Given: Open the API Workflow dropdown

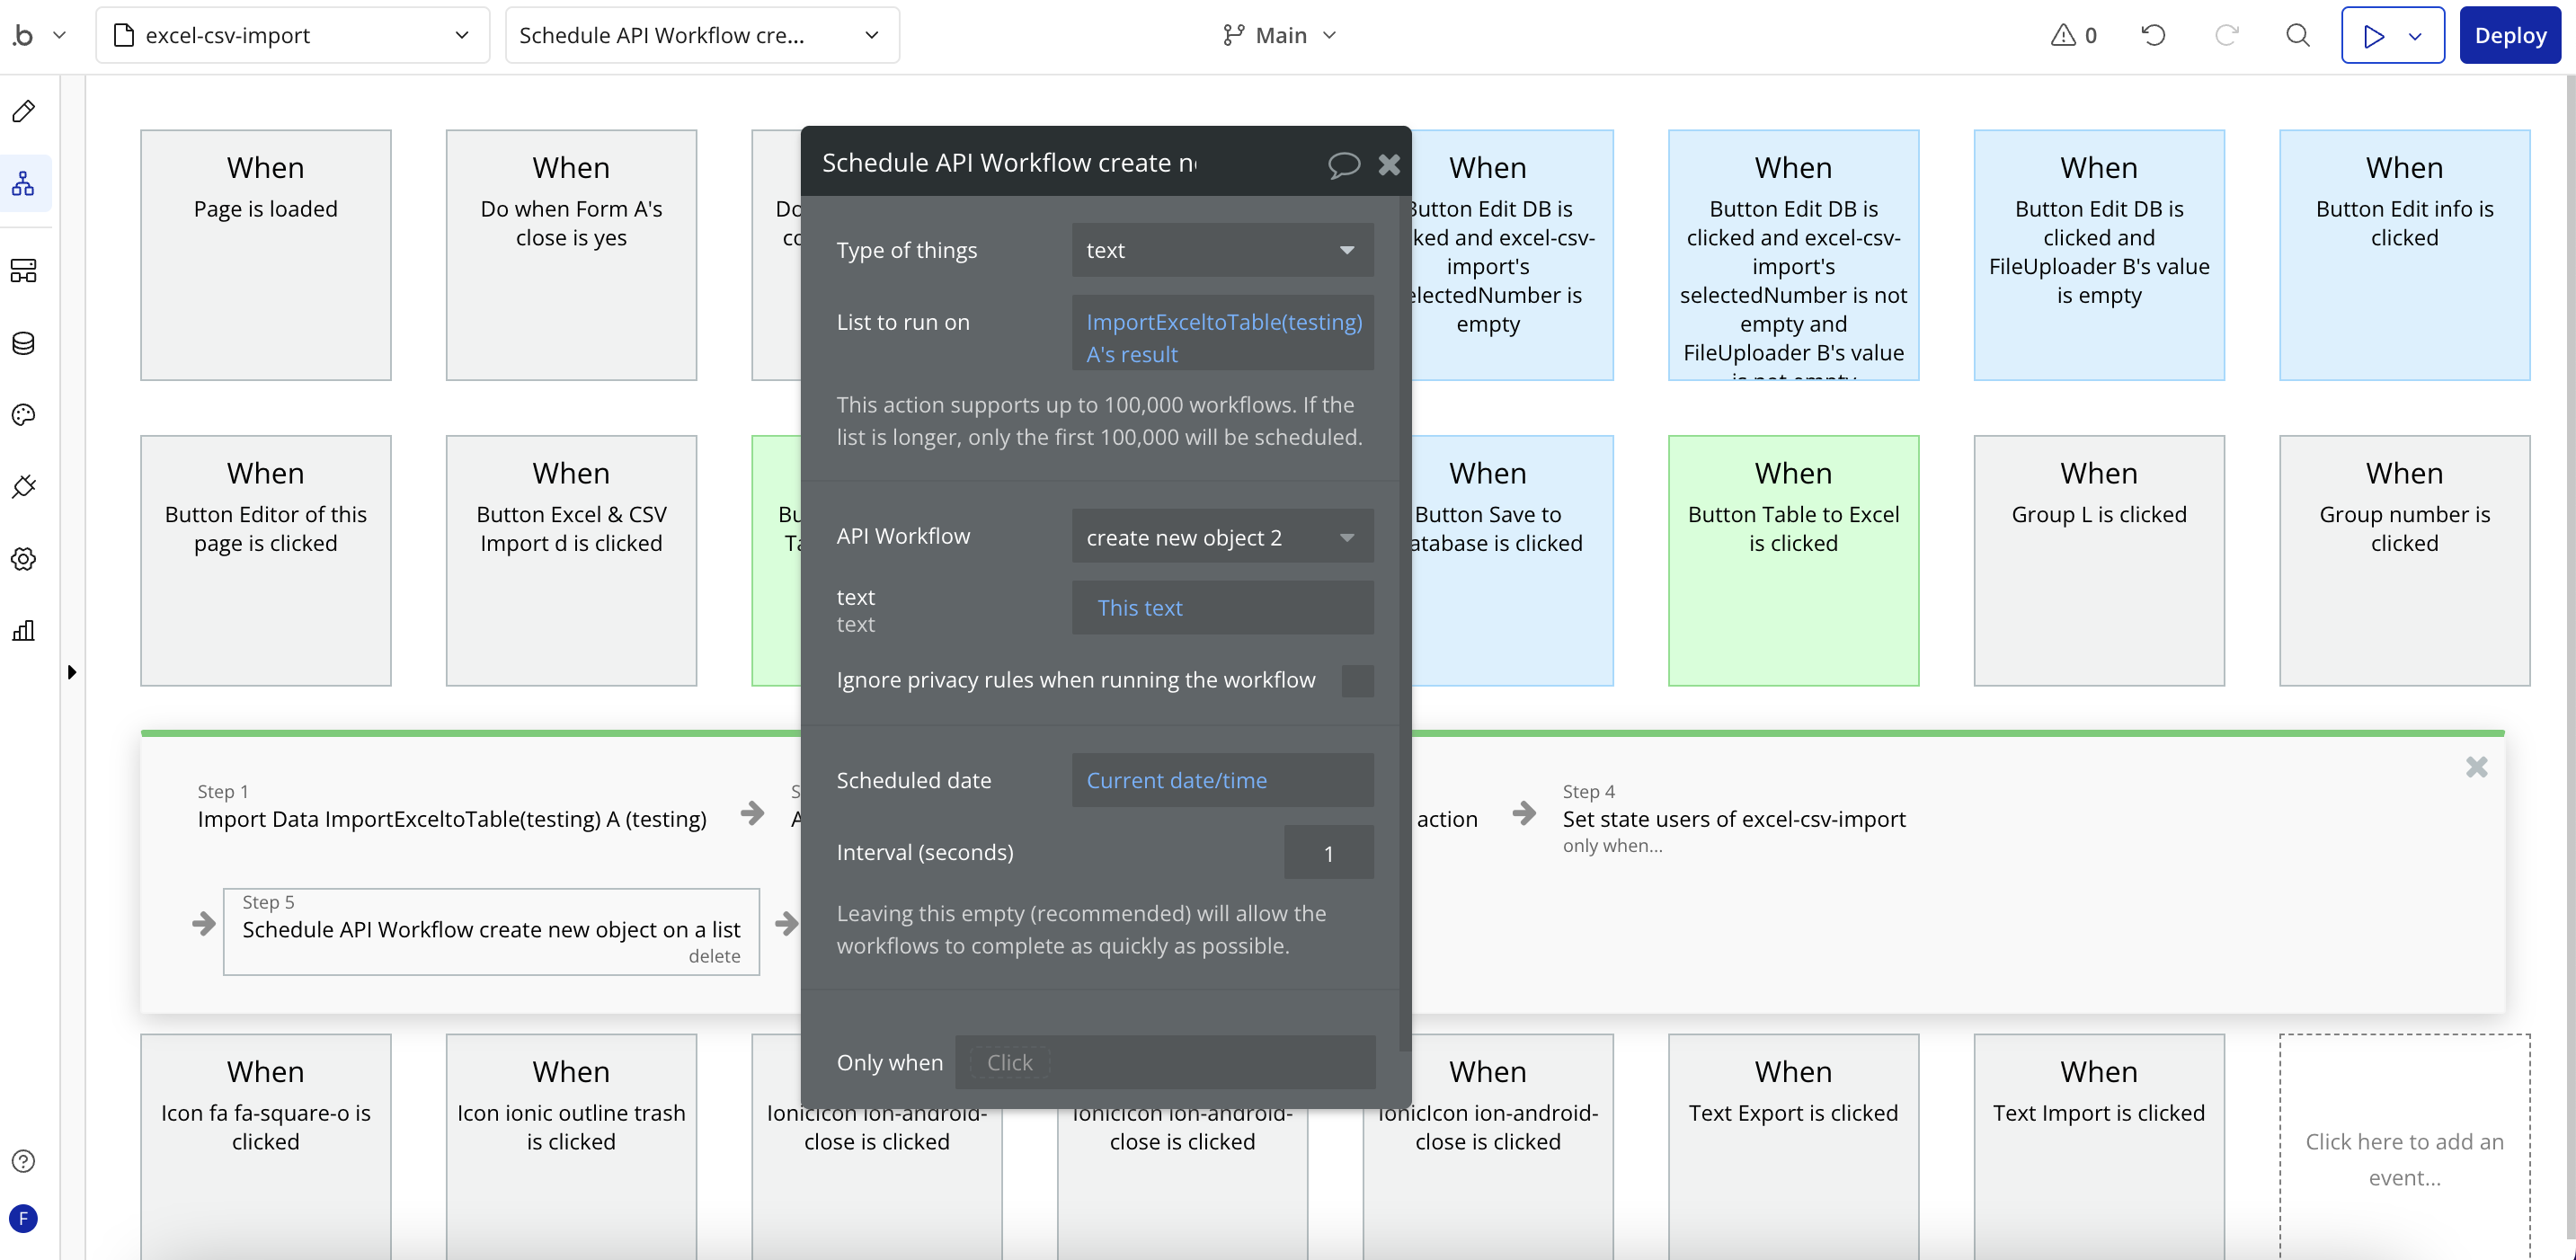Looking at the screenshot, I should pos(1222,537).
